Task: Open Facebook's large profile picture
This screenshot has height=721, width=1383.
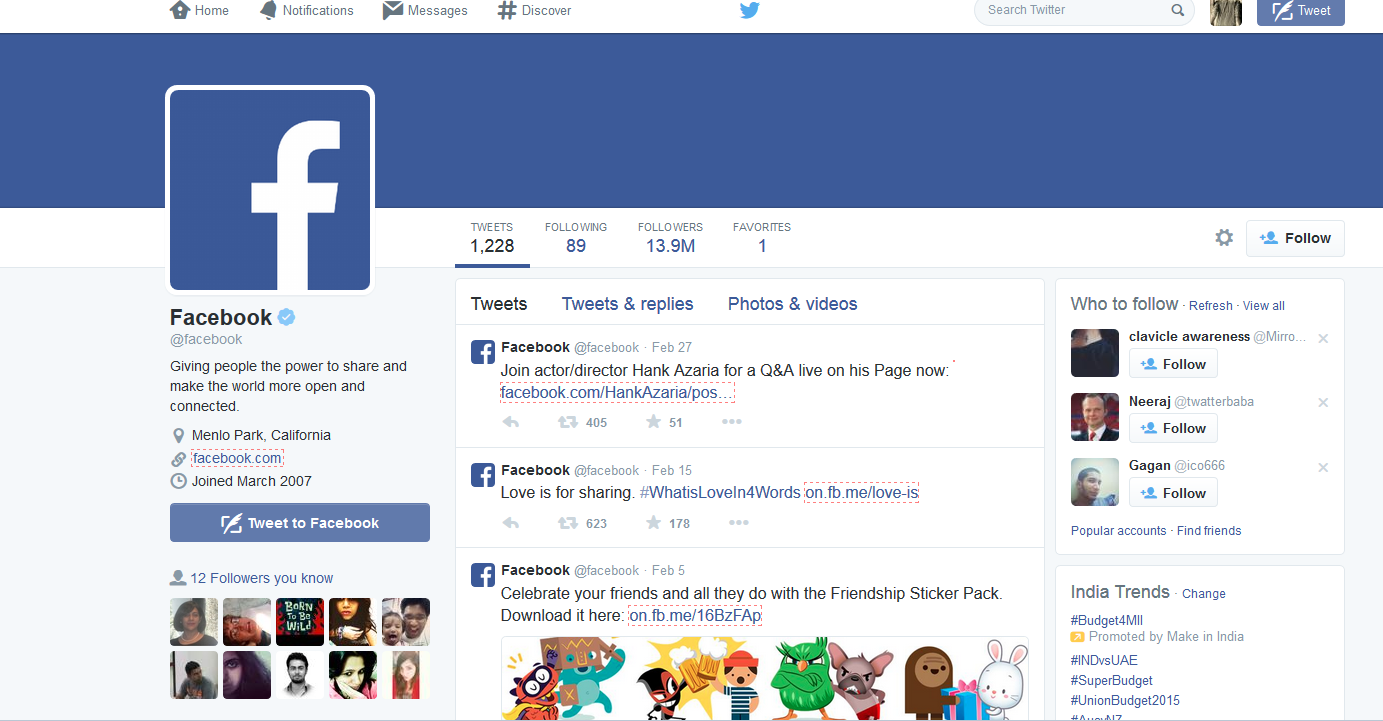Action: (270, 189)
